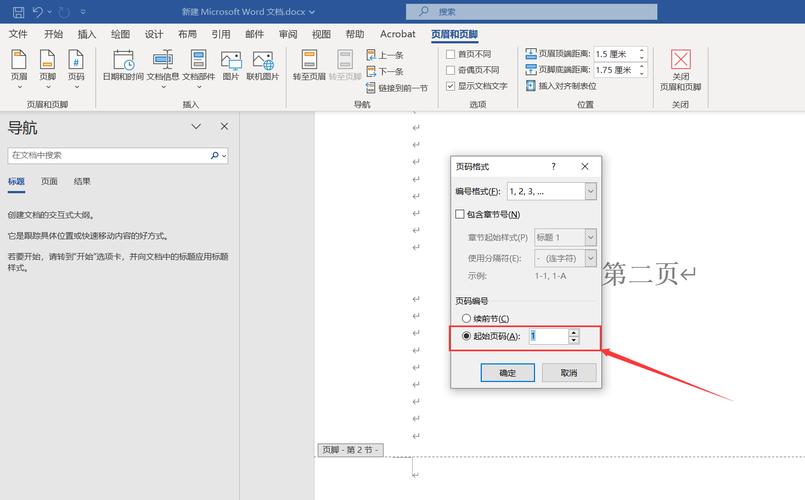Switch to the 布局 ribbon tab
Screen dimensions: 805x500
187,34
